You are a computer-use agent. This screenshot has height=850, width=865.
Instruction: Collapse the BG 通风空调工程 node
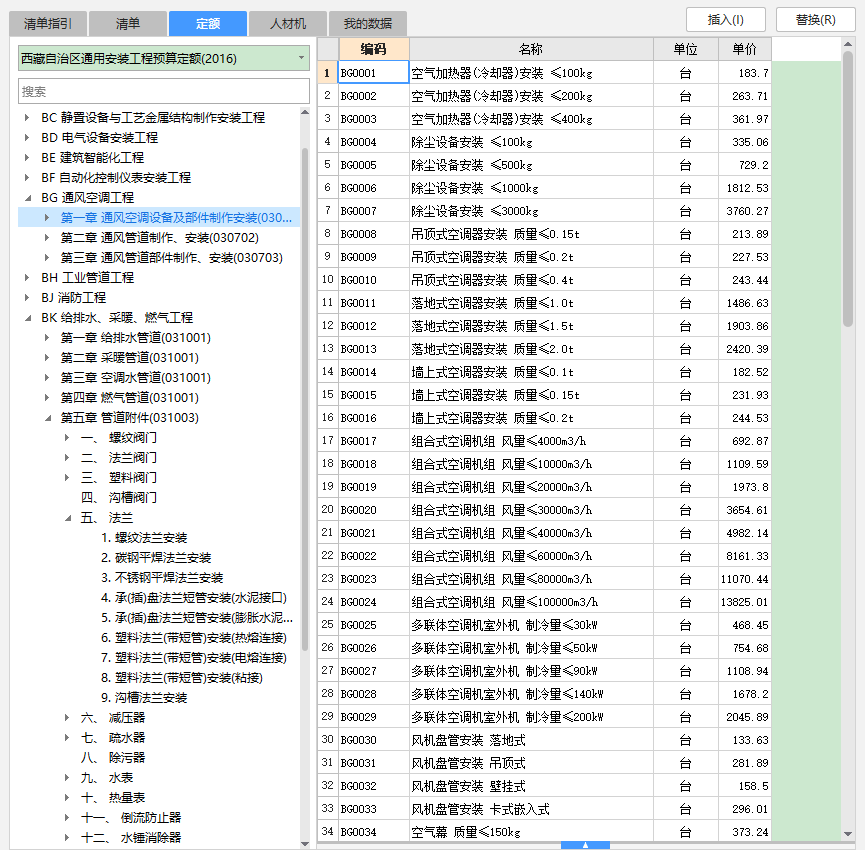coord(27,198)
